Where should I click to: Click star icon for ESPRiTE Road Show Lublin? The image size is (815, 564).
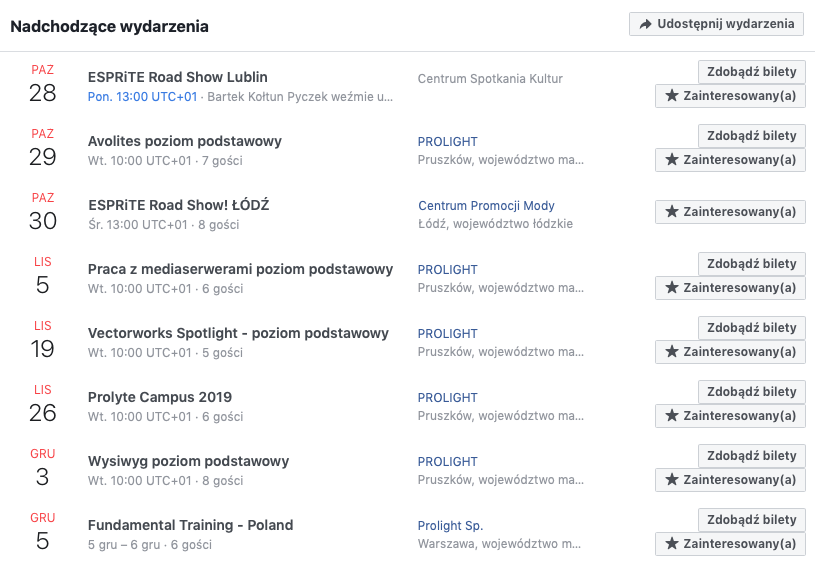pos(672,96)
